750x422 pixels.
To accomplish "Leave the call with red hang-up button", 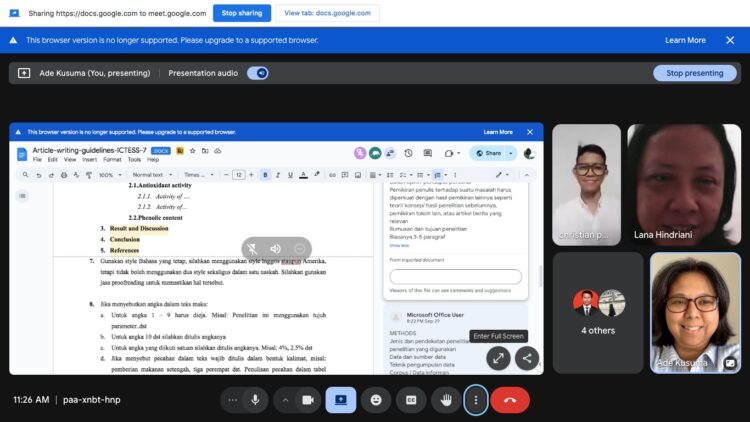I will point(510,400).
